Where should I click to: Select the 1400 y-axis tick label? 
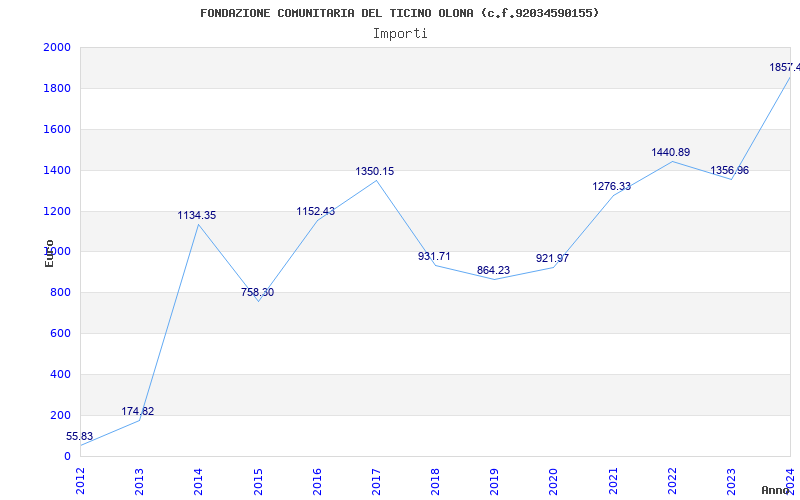57,170
